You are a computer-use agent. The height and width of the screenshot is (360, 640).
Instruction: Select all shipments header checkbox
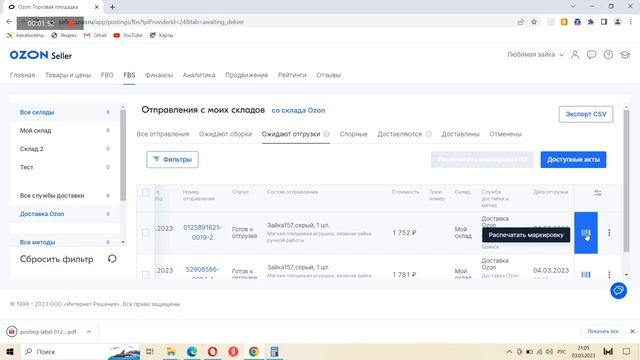coord(146,192)
